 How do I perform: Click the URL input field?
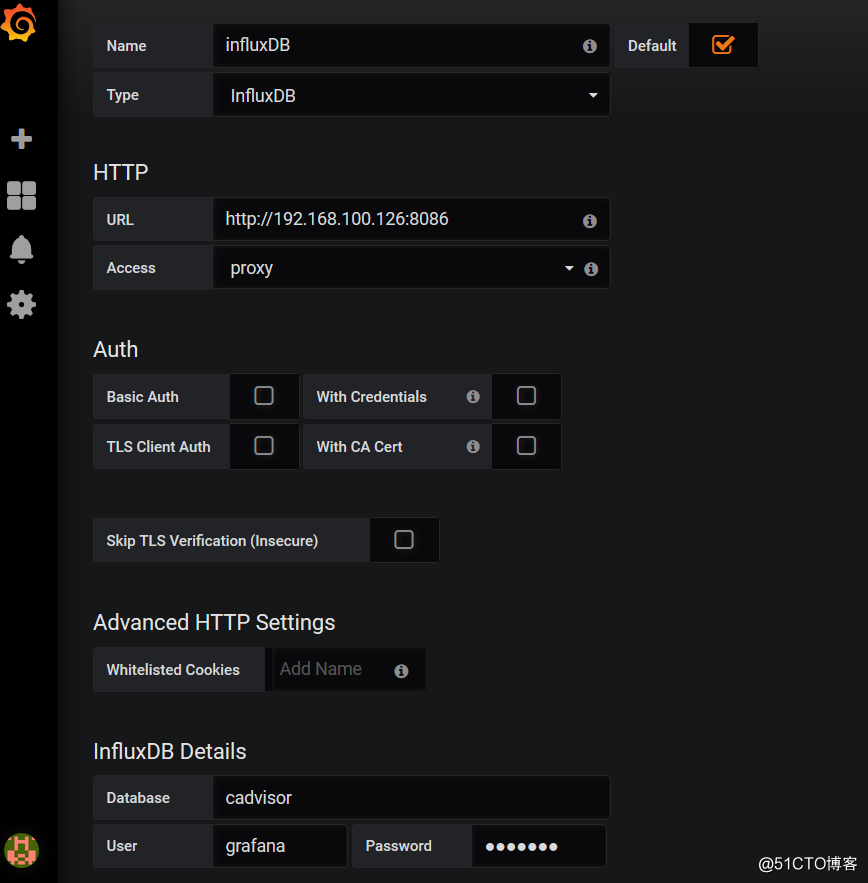click(411, 219)
